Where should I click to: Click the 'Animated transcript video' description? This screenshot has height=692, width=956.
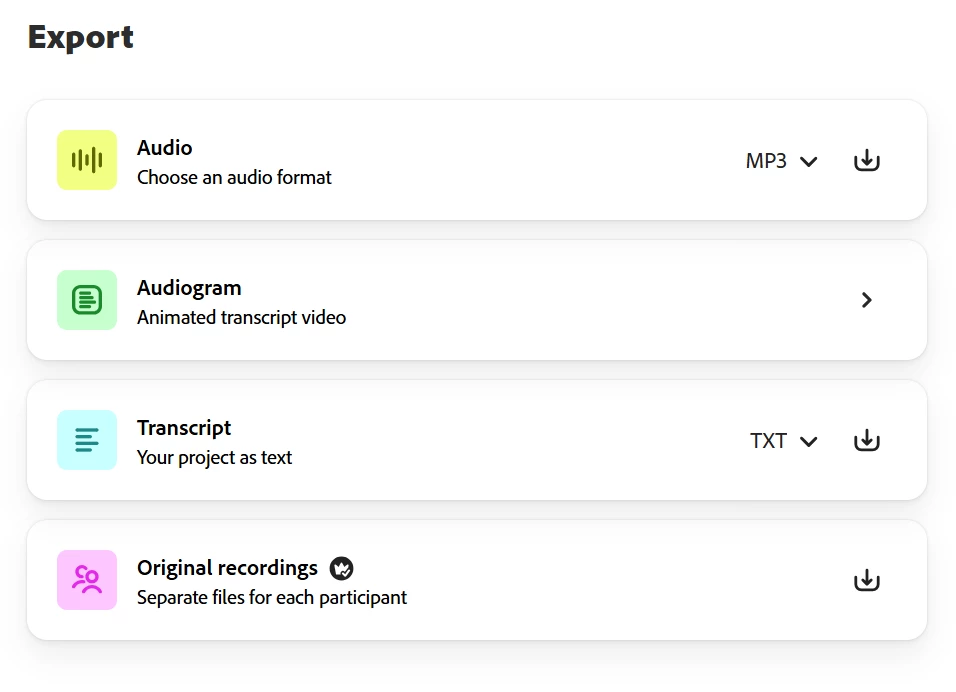coord(241,318)
